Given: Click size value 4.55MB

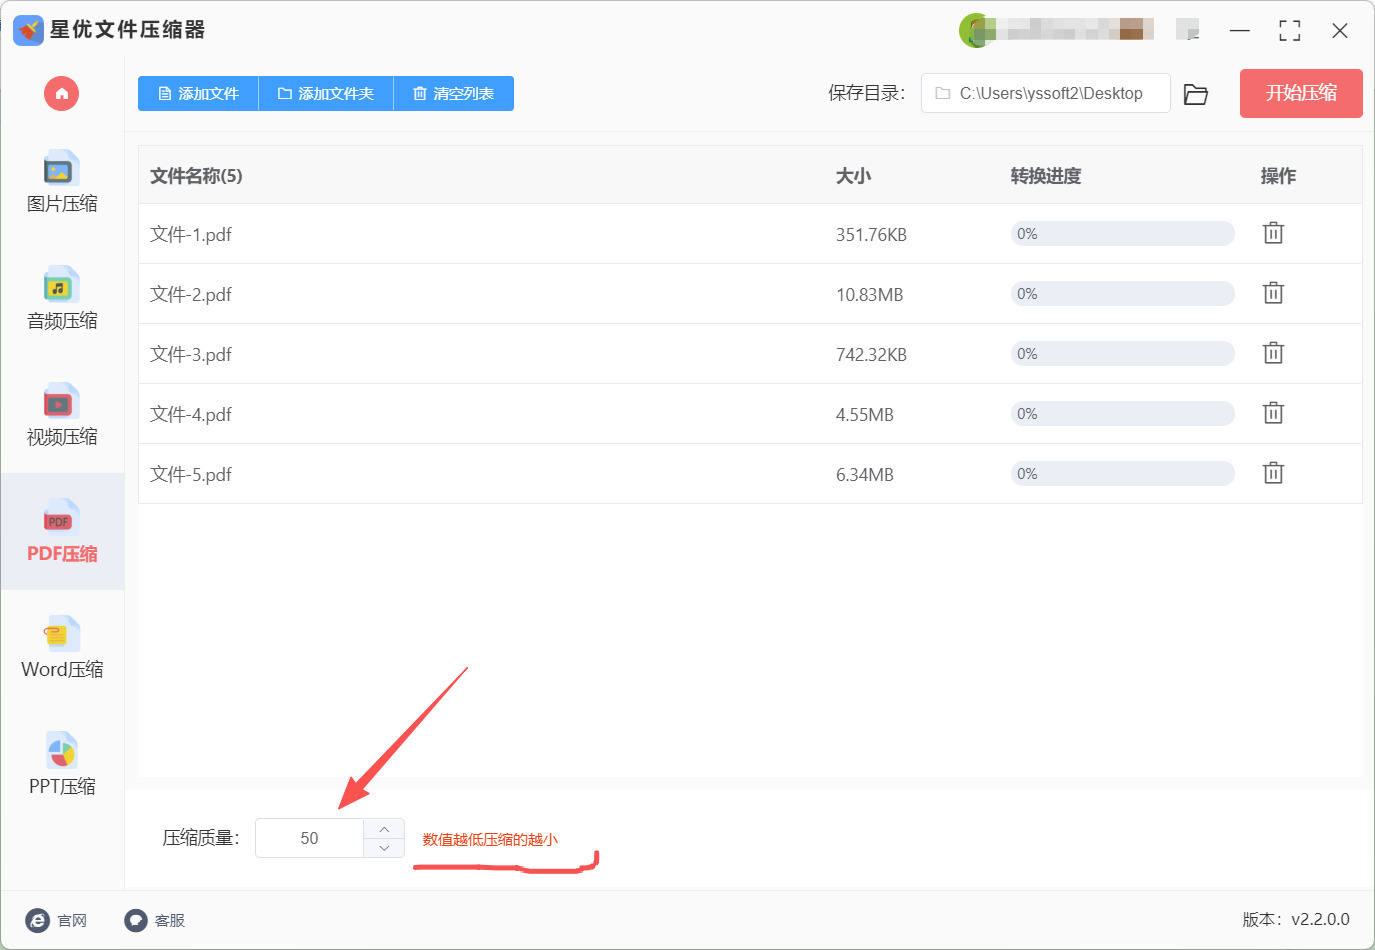Looking at the screenshot, I should (x=865, y=415).
